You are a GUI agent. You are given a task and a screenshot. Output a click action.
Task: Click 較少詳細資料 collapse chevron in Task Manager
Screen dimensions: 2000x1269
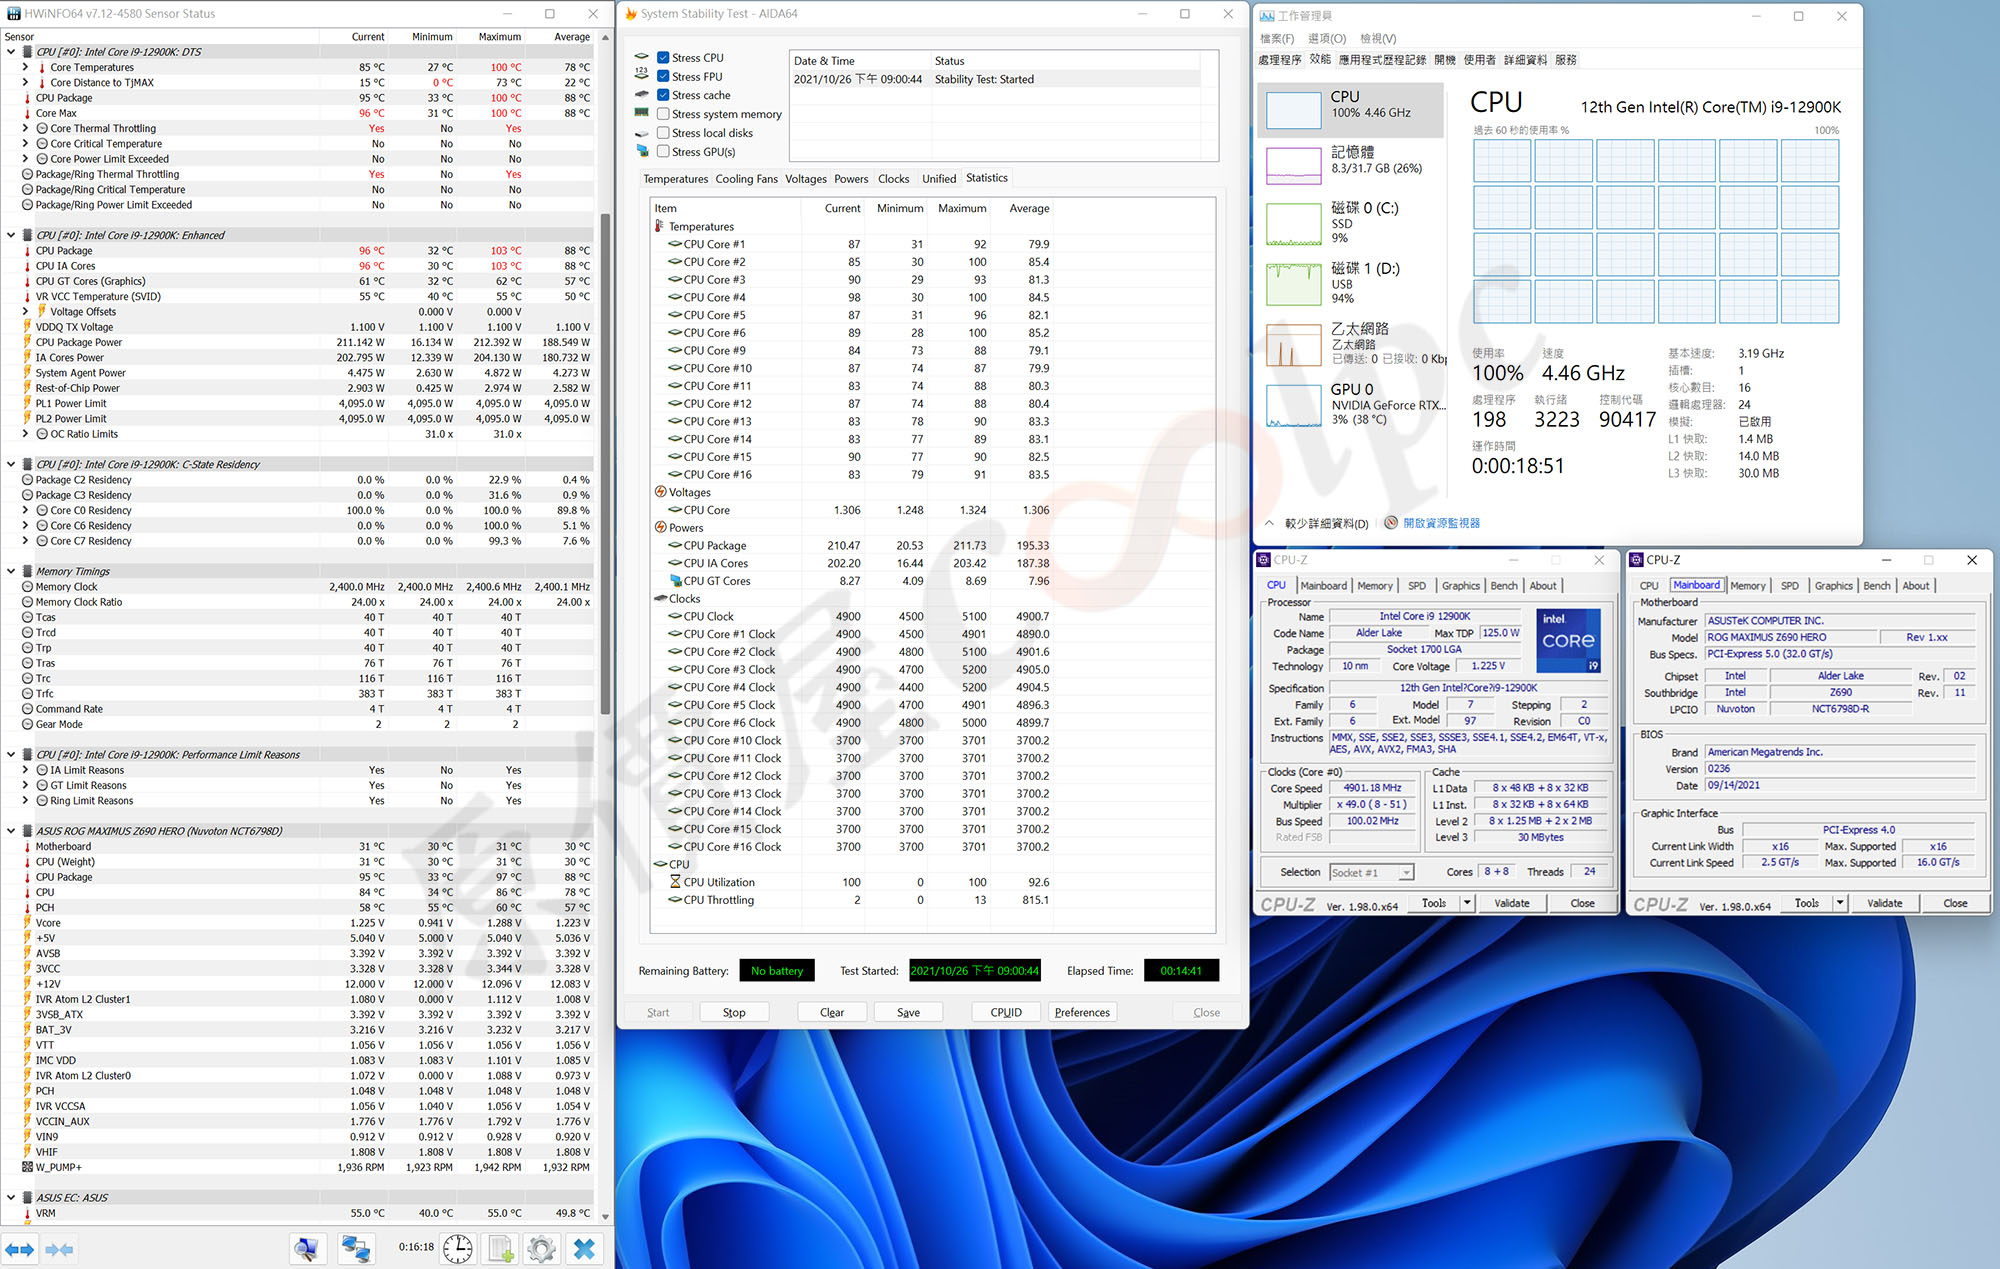1269,523
